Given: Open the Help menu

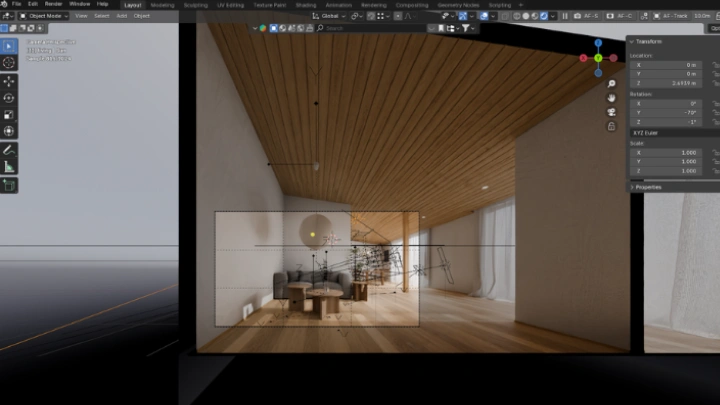Looking at the screenshot, I should pos(102,4).
